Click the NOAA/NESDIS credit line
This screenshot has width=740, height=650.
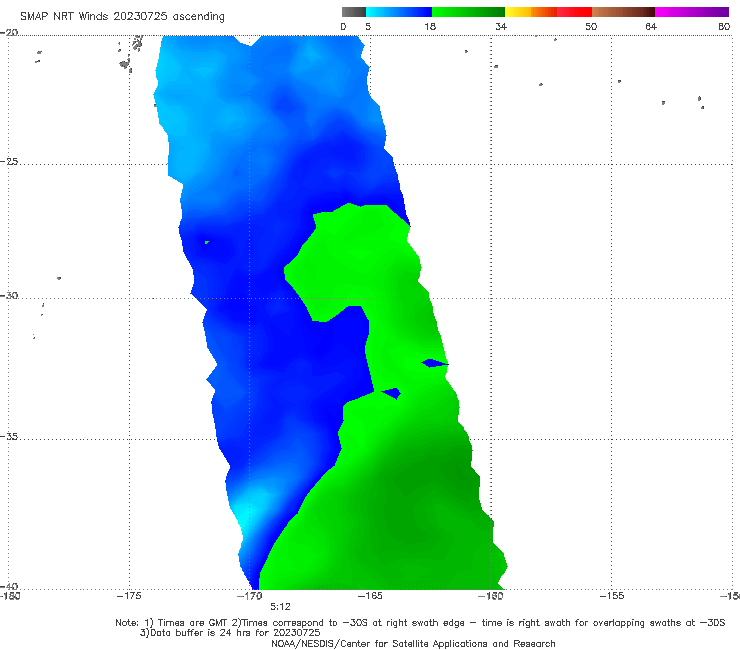click(x=413, y=644)
